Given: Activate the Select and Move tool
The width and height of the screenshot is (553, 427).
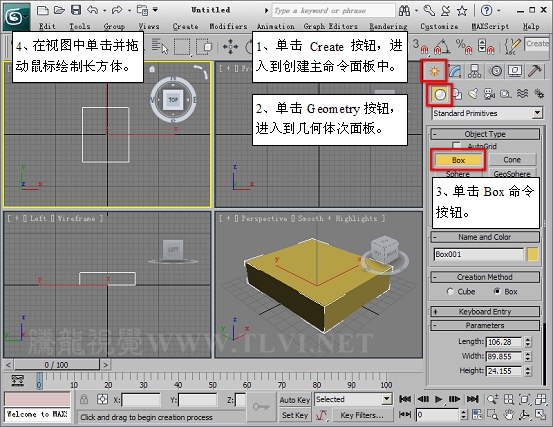Looking at the screenshot, I should point(230,47).
